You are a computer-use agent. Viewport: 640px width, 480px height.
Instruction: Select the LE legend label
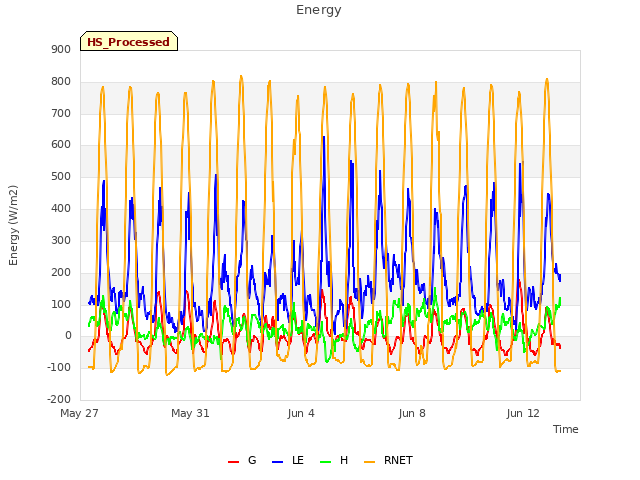click(x=298, y=460)
